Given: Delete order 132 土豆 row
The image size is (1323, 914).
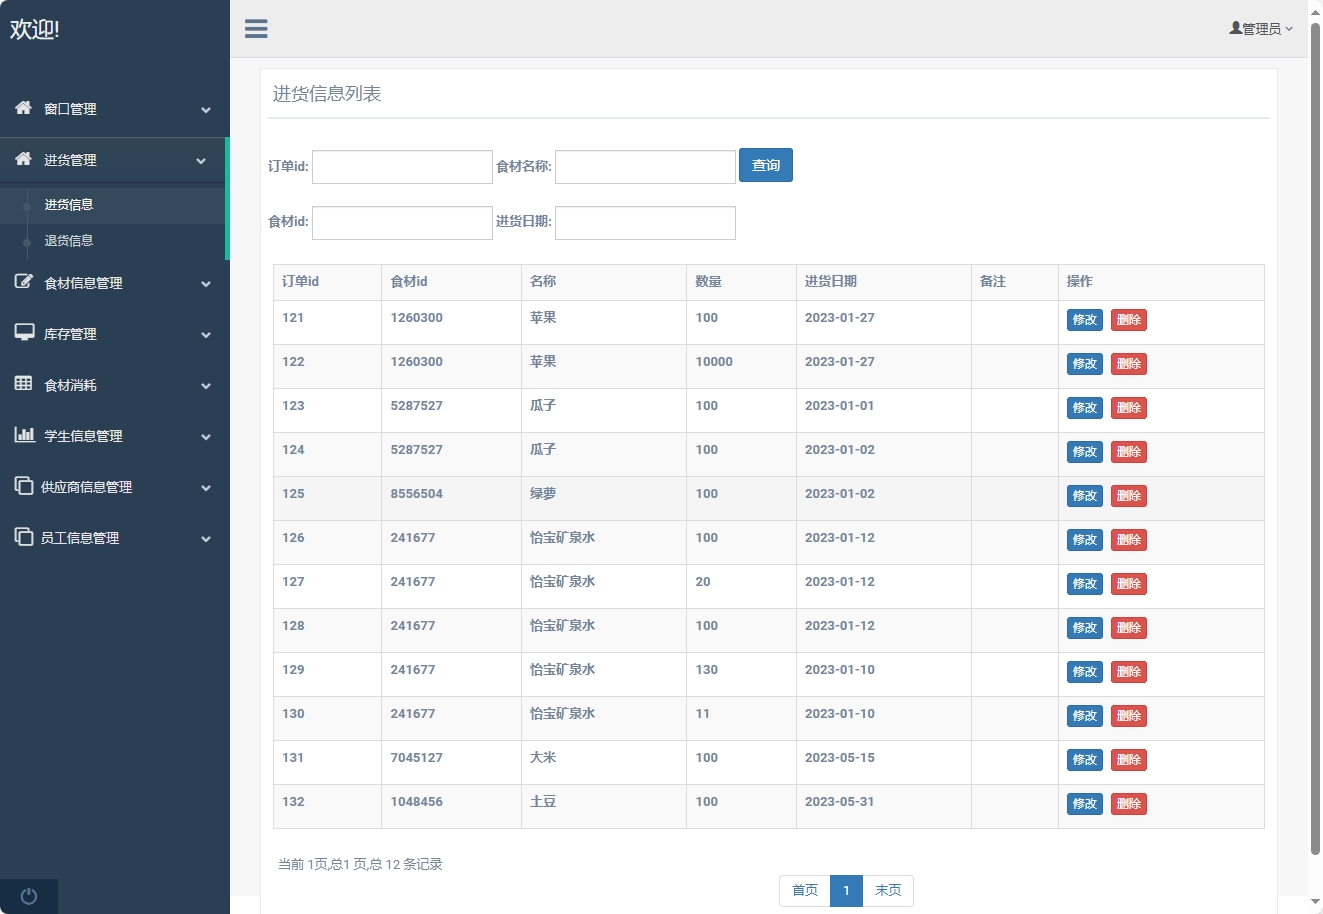Looking at the screenshot, I should click(1128, 804).
